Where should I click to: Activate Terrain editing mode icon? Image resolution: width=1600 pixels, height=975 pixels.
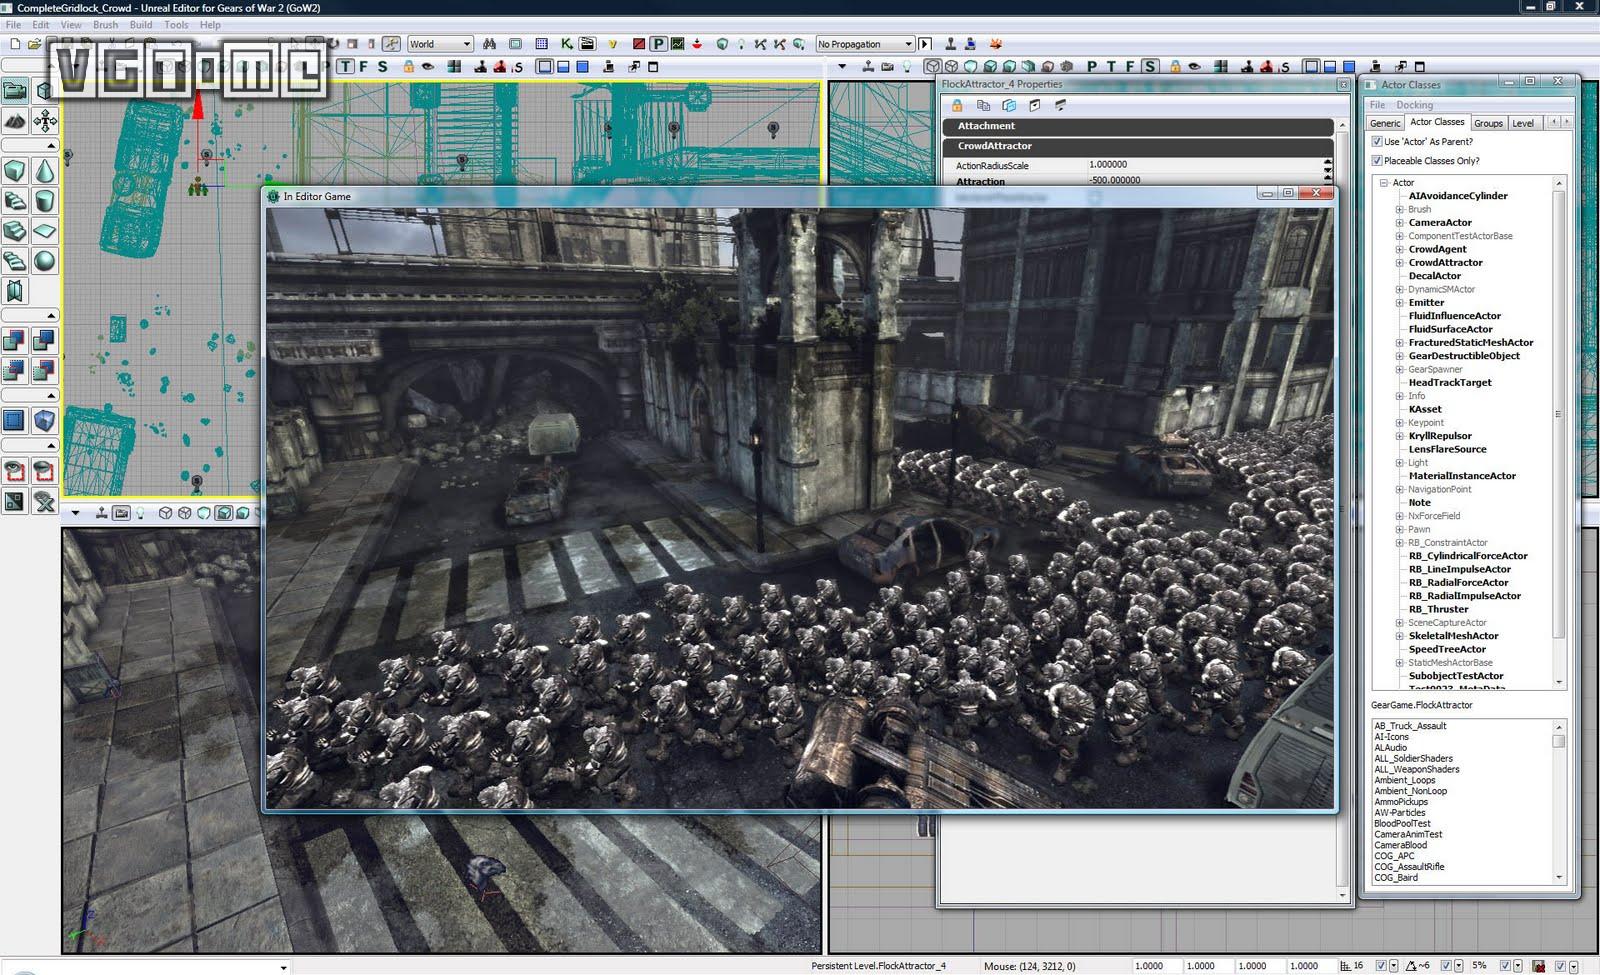tap(15, 122)
